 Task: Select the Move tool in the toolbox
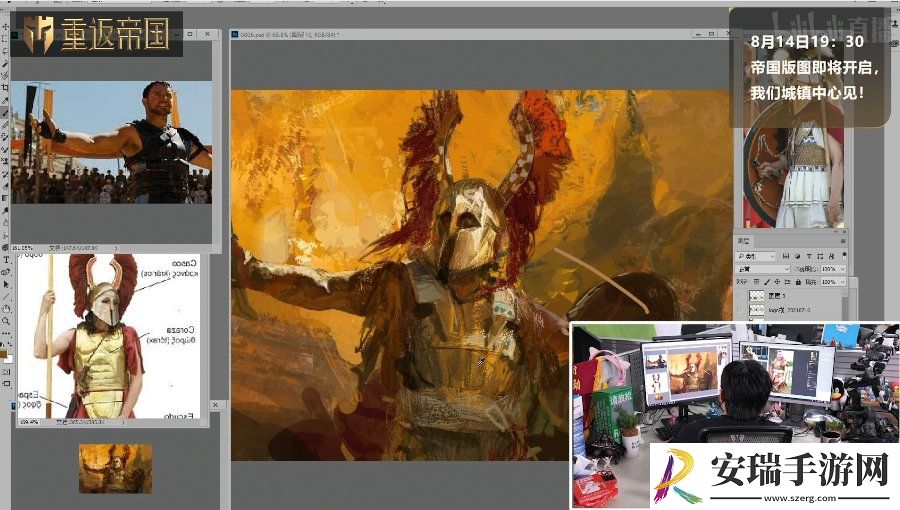[6, 26]
